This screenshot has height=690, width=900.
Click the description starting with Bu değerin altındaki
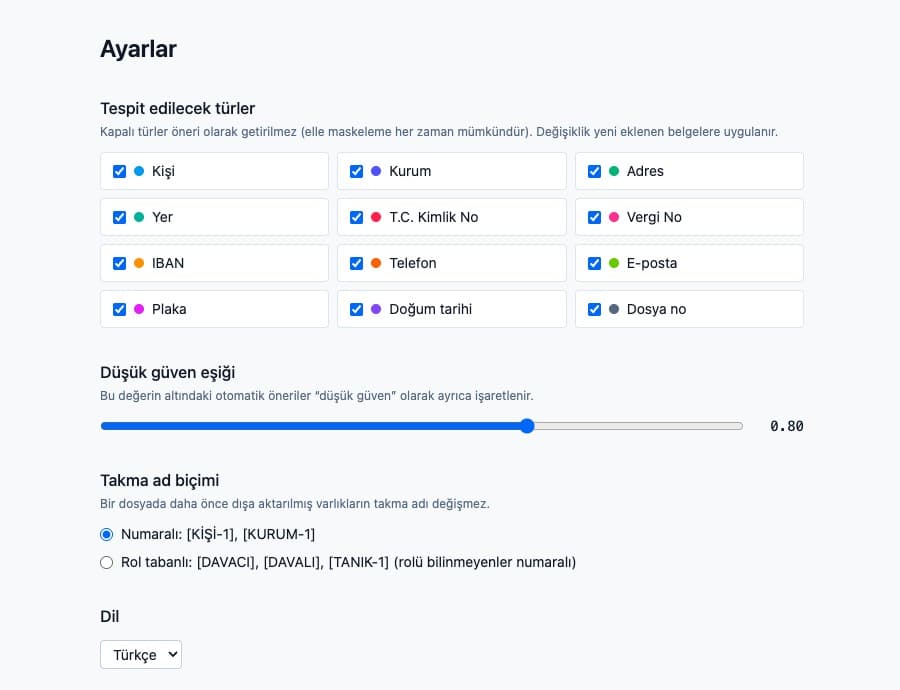point(317,396)
